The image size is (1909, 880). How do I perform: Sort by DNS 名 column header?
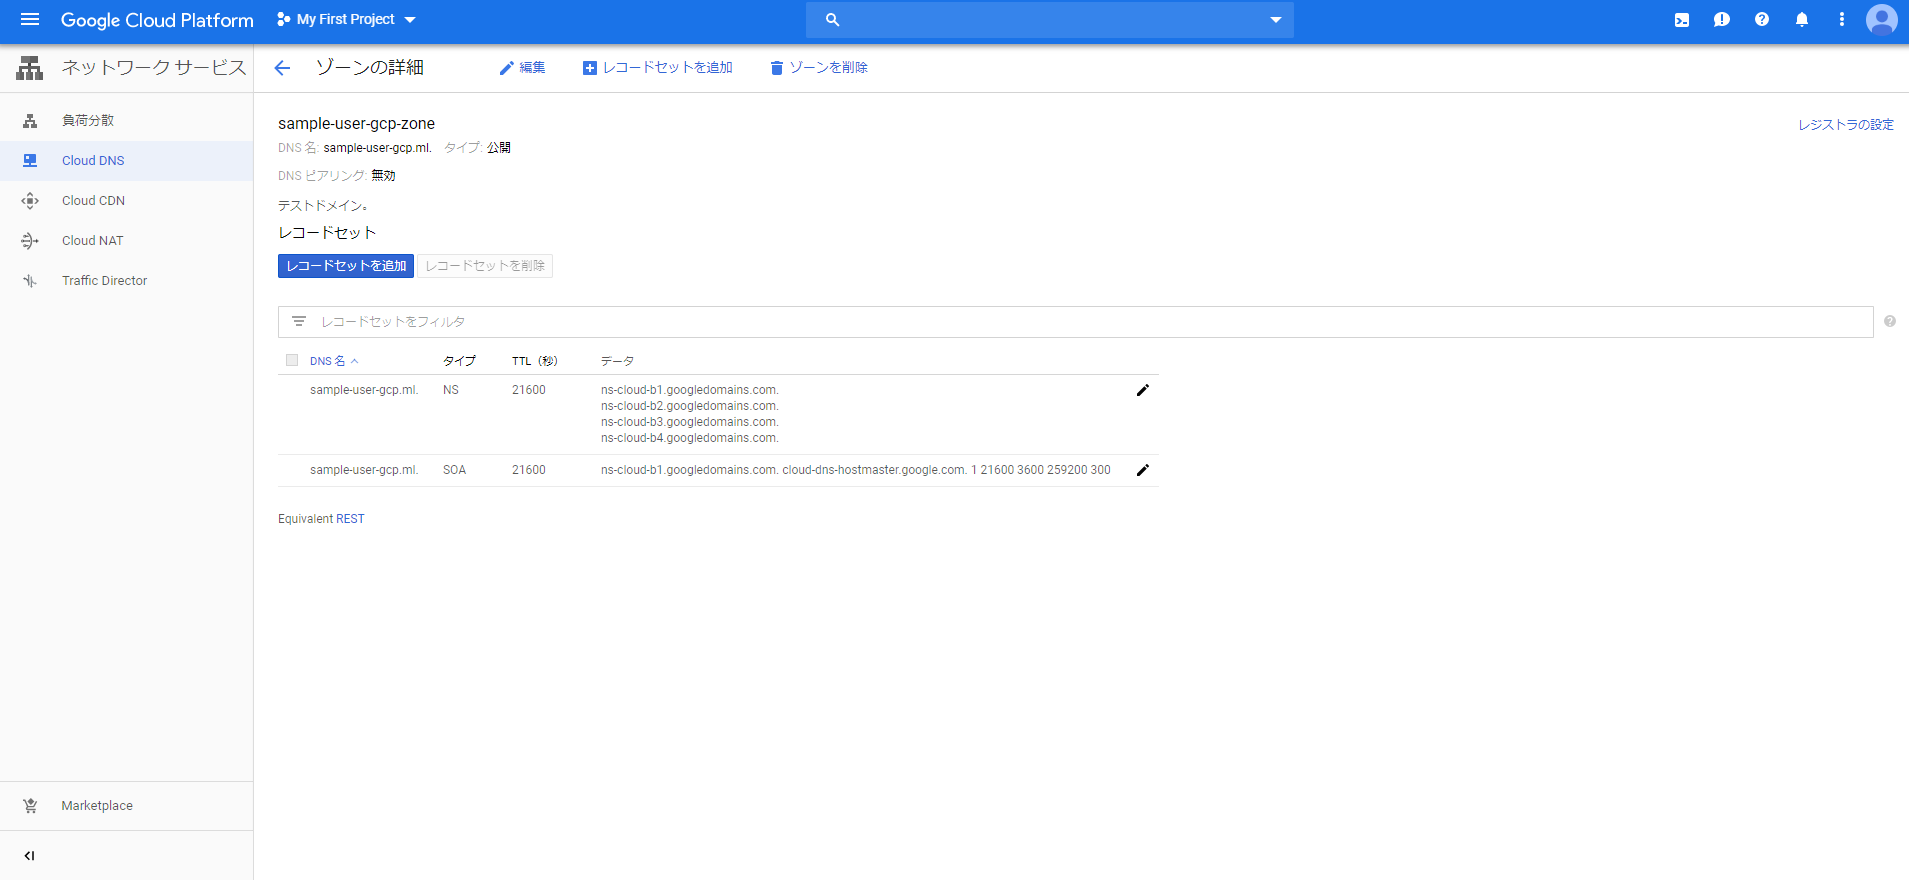(x=334, y=361)
